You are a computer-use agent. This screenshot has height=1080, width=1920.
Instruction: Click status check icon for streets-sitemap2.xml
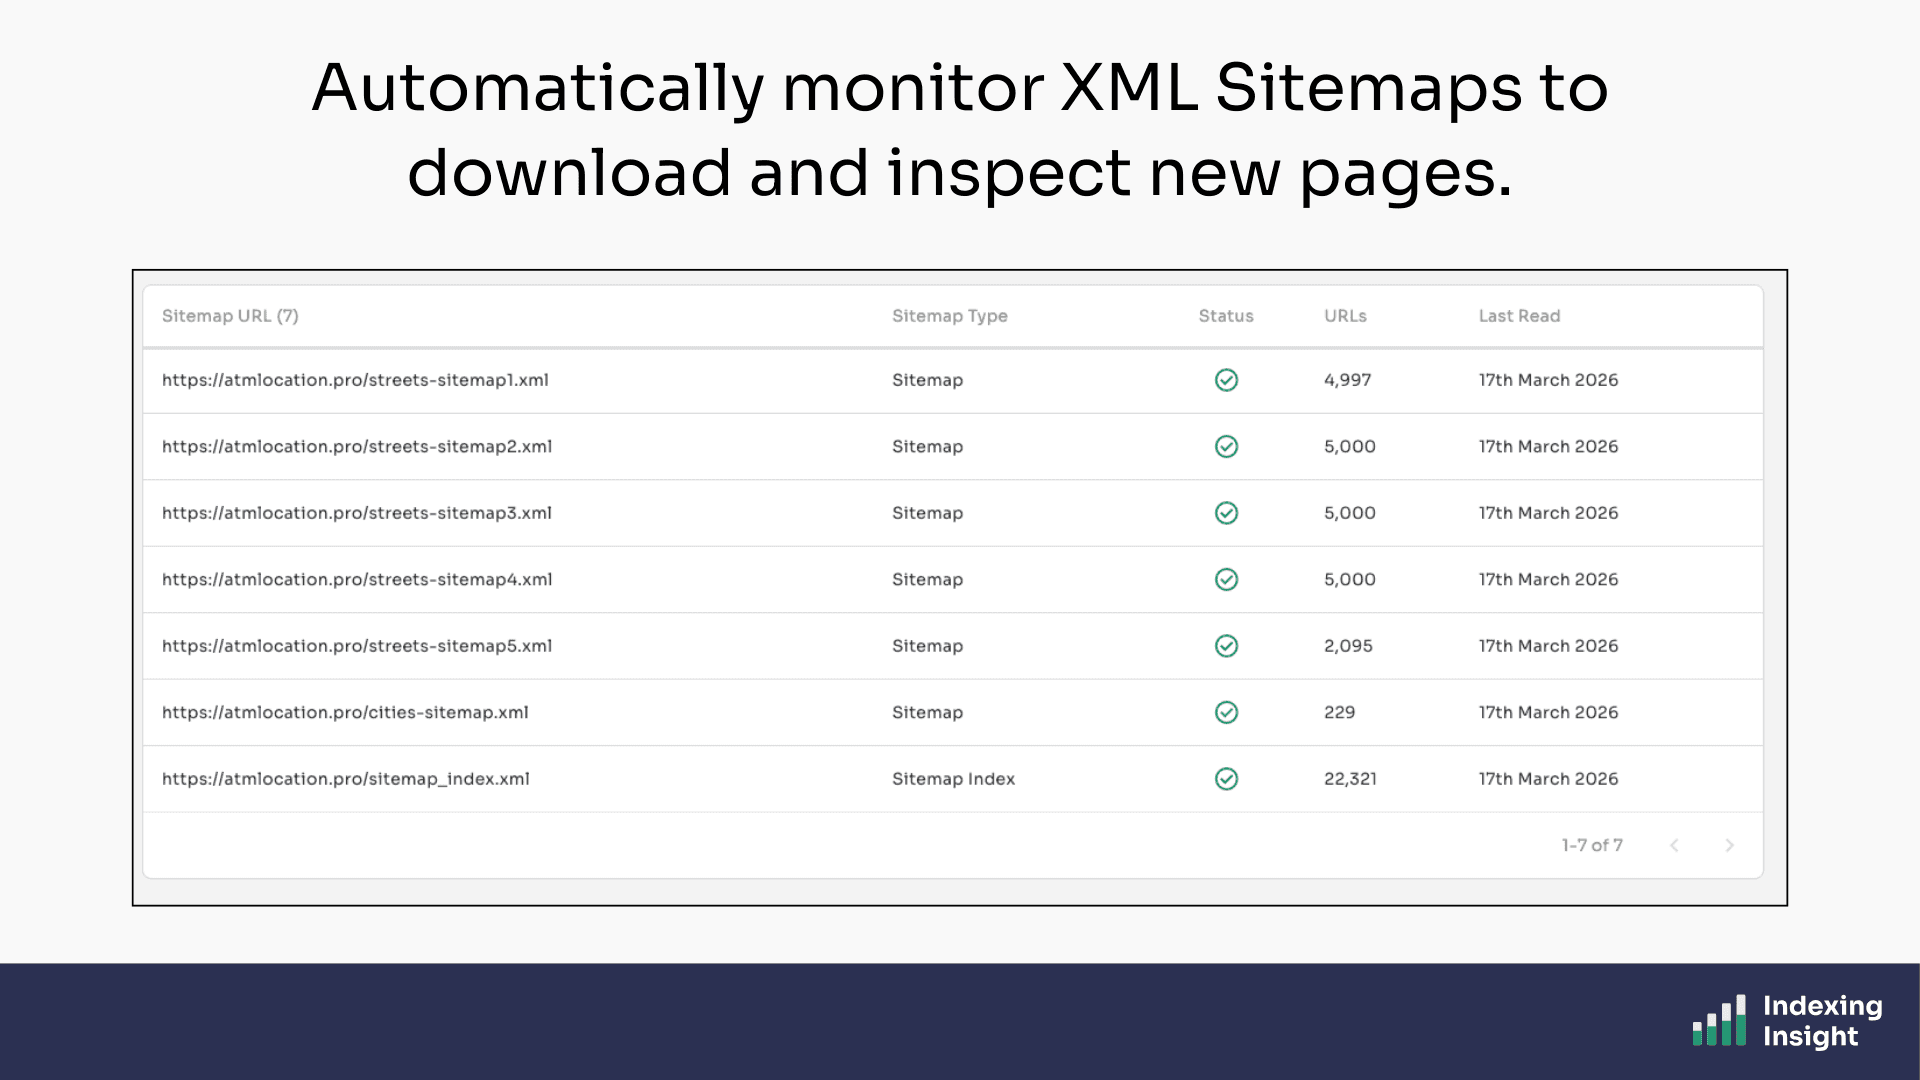(1226, 447)
